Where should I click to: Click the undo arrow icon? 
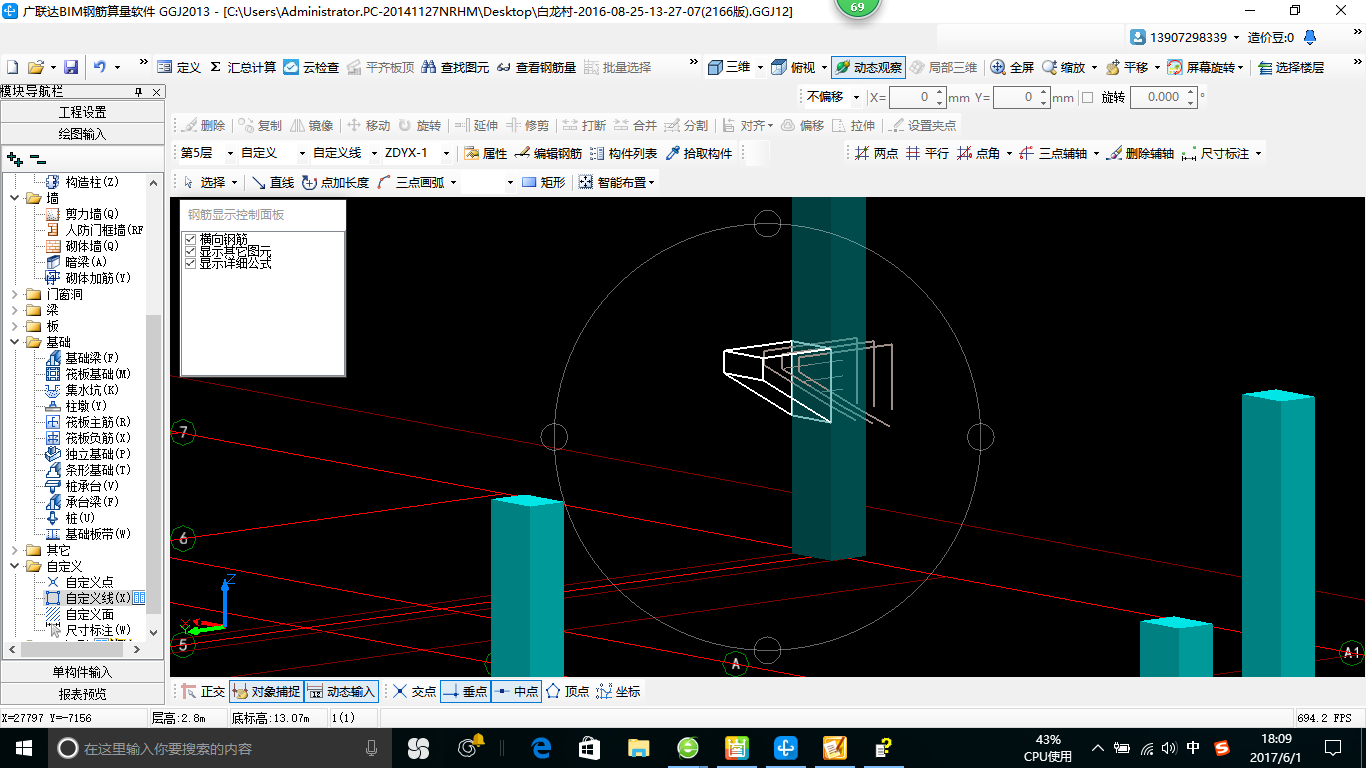click(x=100, y=67)
